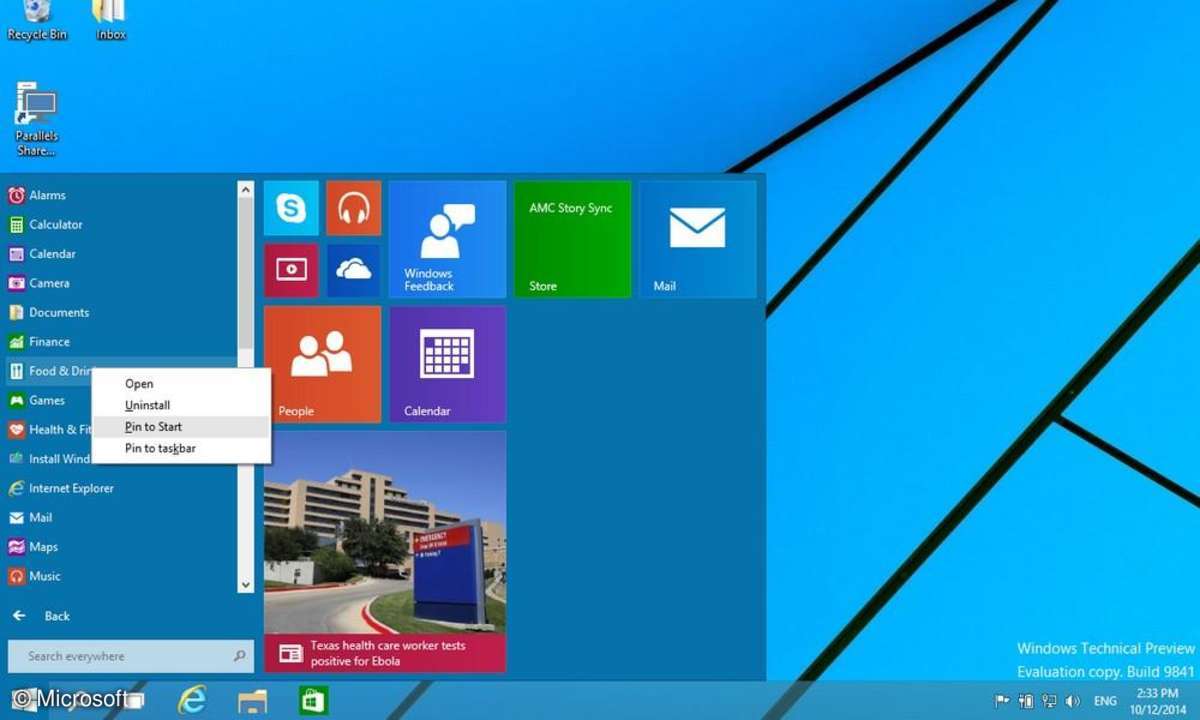The width and height of the screenshot is (1200, 720).
Task: Open the clock showing 2:33 PM
Action: click(1157, 700)
